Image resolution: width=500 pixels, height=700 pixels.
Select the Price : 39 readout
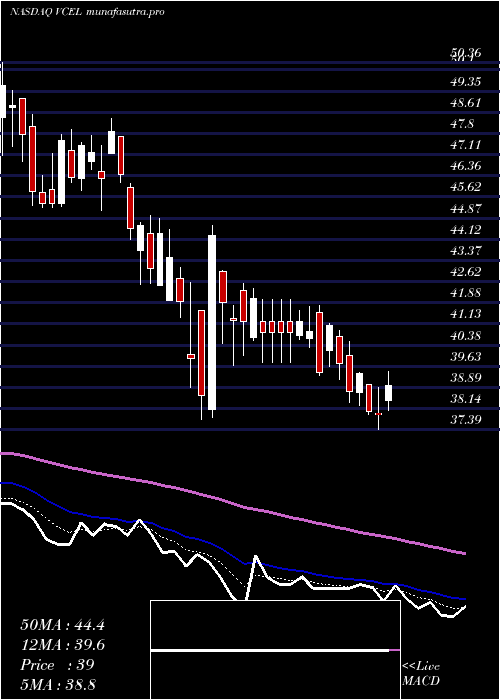coord(57,665)
